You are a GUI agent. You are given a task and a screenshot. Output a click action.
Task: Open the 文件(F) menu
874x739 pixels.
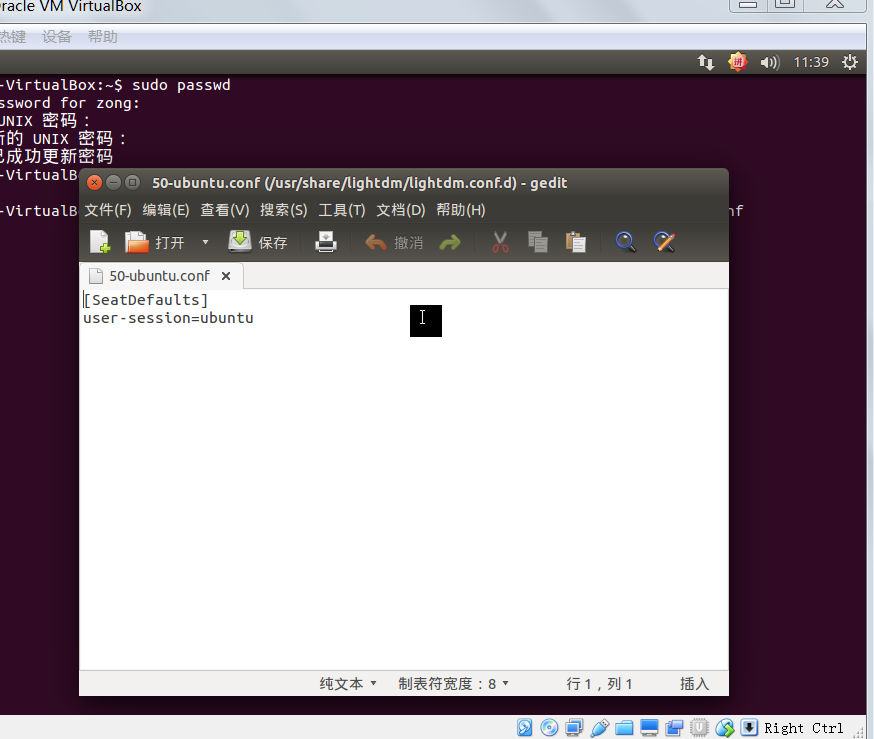[x=108, y=210]
